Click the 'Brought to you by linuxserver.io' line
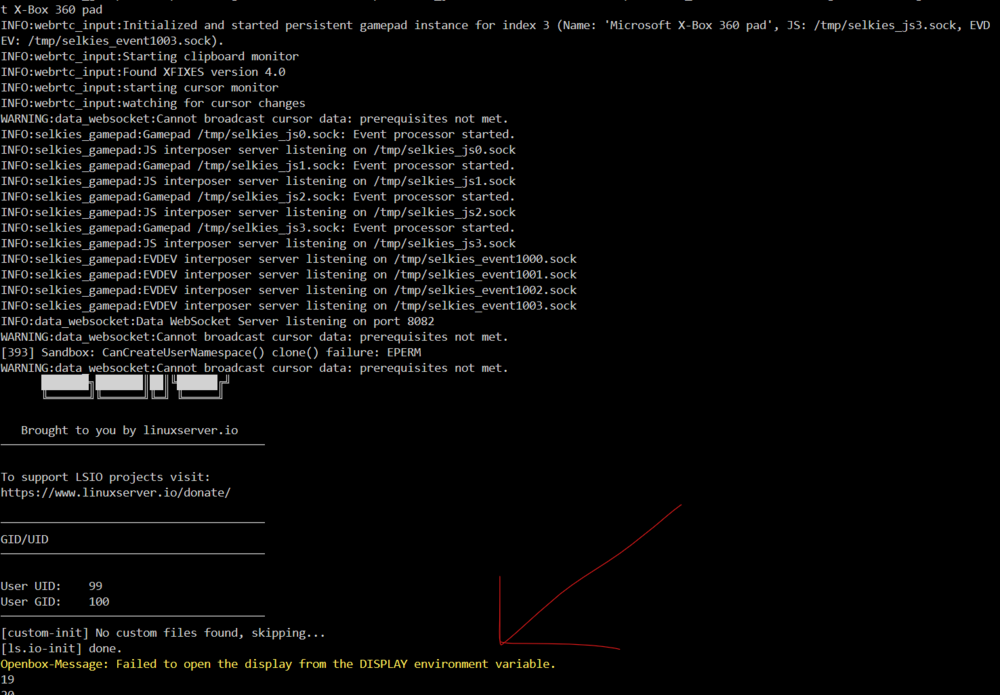Screen dimensions: 1000x695 [129, 430]
